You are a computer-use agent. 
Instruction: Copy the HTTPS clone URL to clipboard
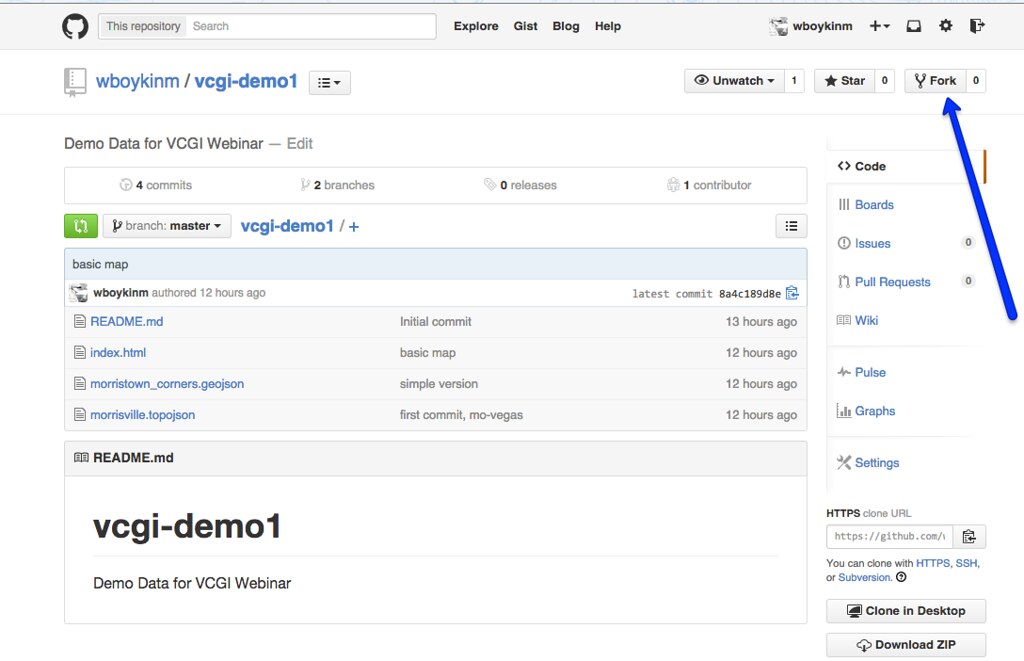click(969, 536)
